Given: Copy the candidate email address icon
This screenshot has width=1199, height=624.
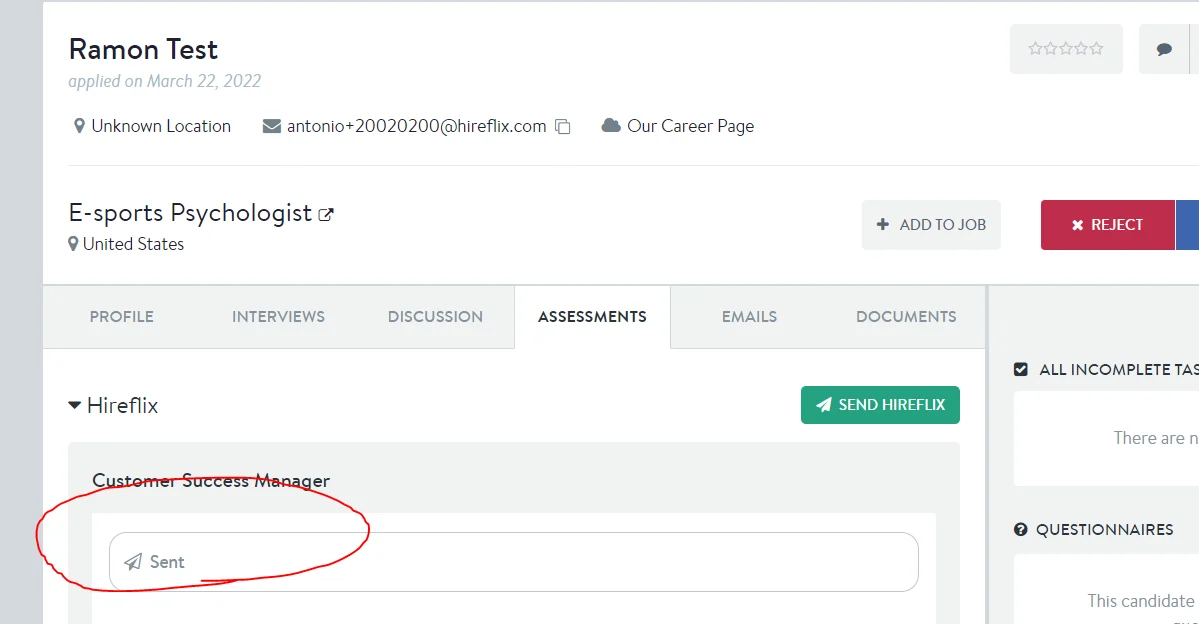Looking at the screenshot, I should coord(563,126).
